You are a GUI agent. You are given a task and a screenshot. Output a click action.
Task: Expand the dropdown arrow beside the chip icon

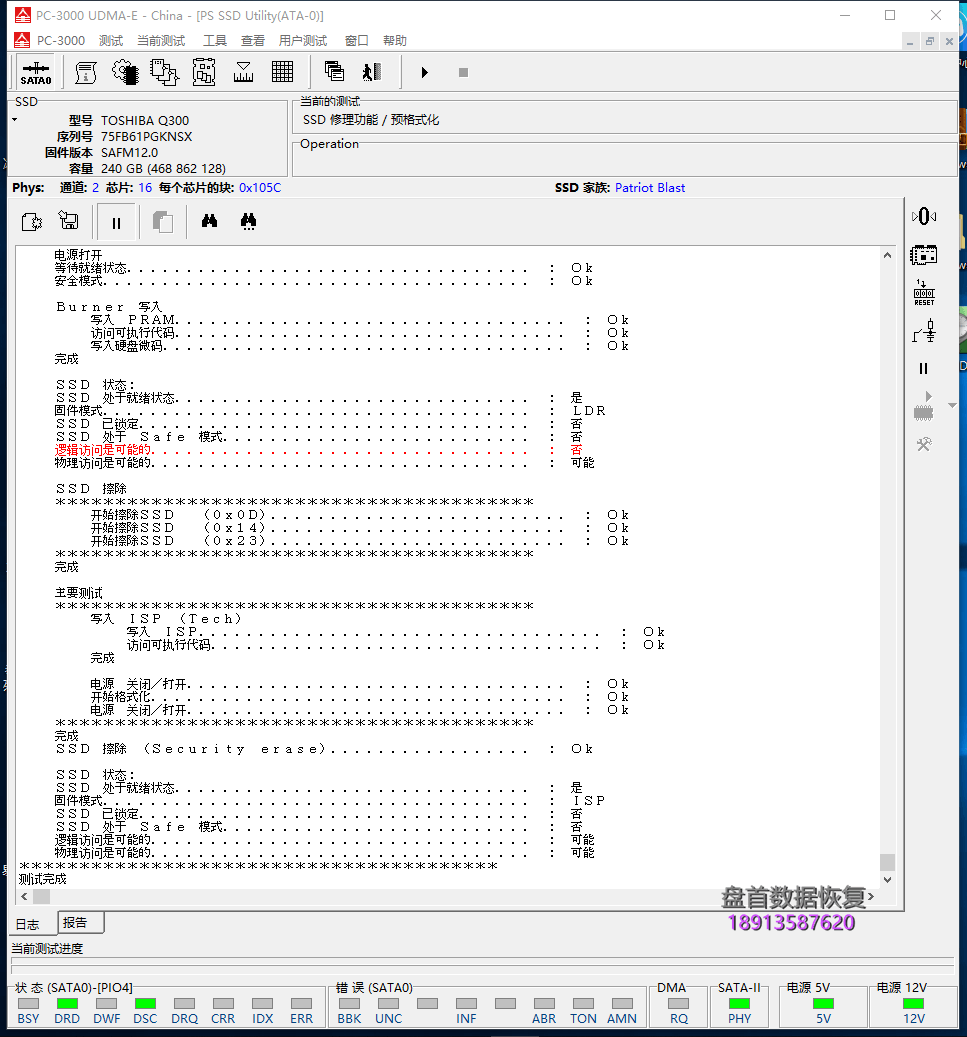click(952, 405)
